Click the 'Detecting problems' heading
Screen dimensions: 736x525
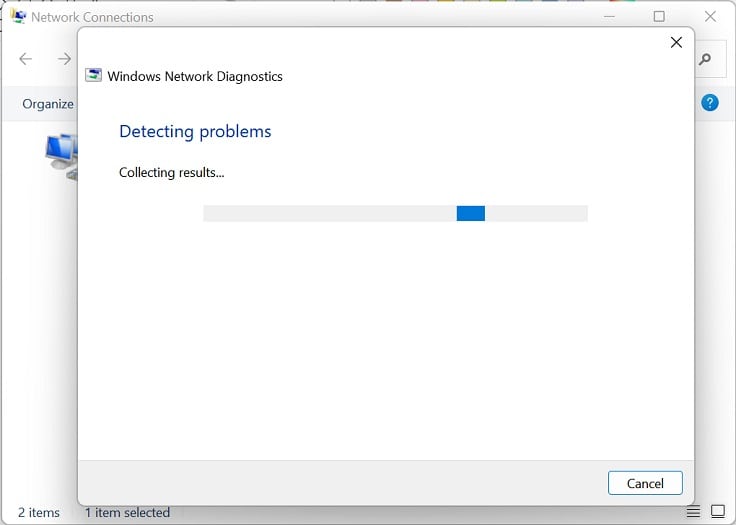(x=195, y=131)
